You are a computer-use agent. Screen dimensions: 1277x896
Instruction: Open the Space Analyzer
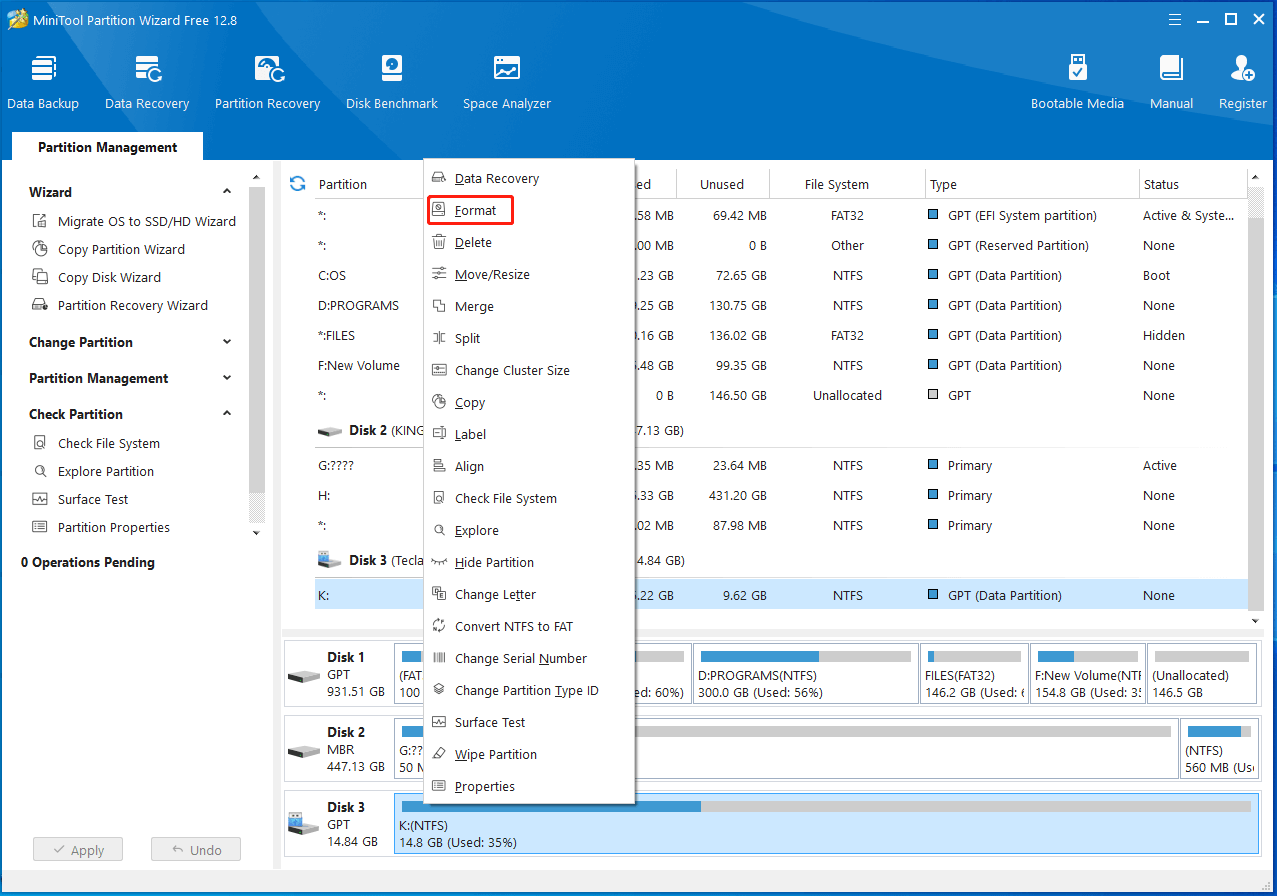506,80
